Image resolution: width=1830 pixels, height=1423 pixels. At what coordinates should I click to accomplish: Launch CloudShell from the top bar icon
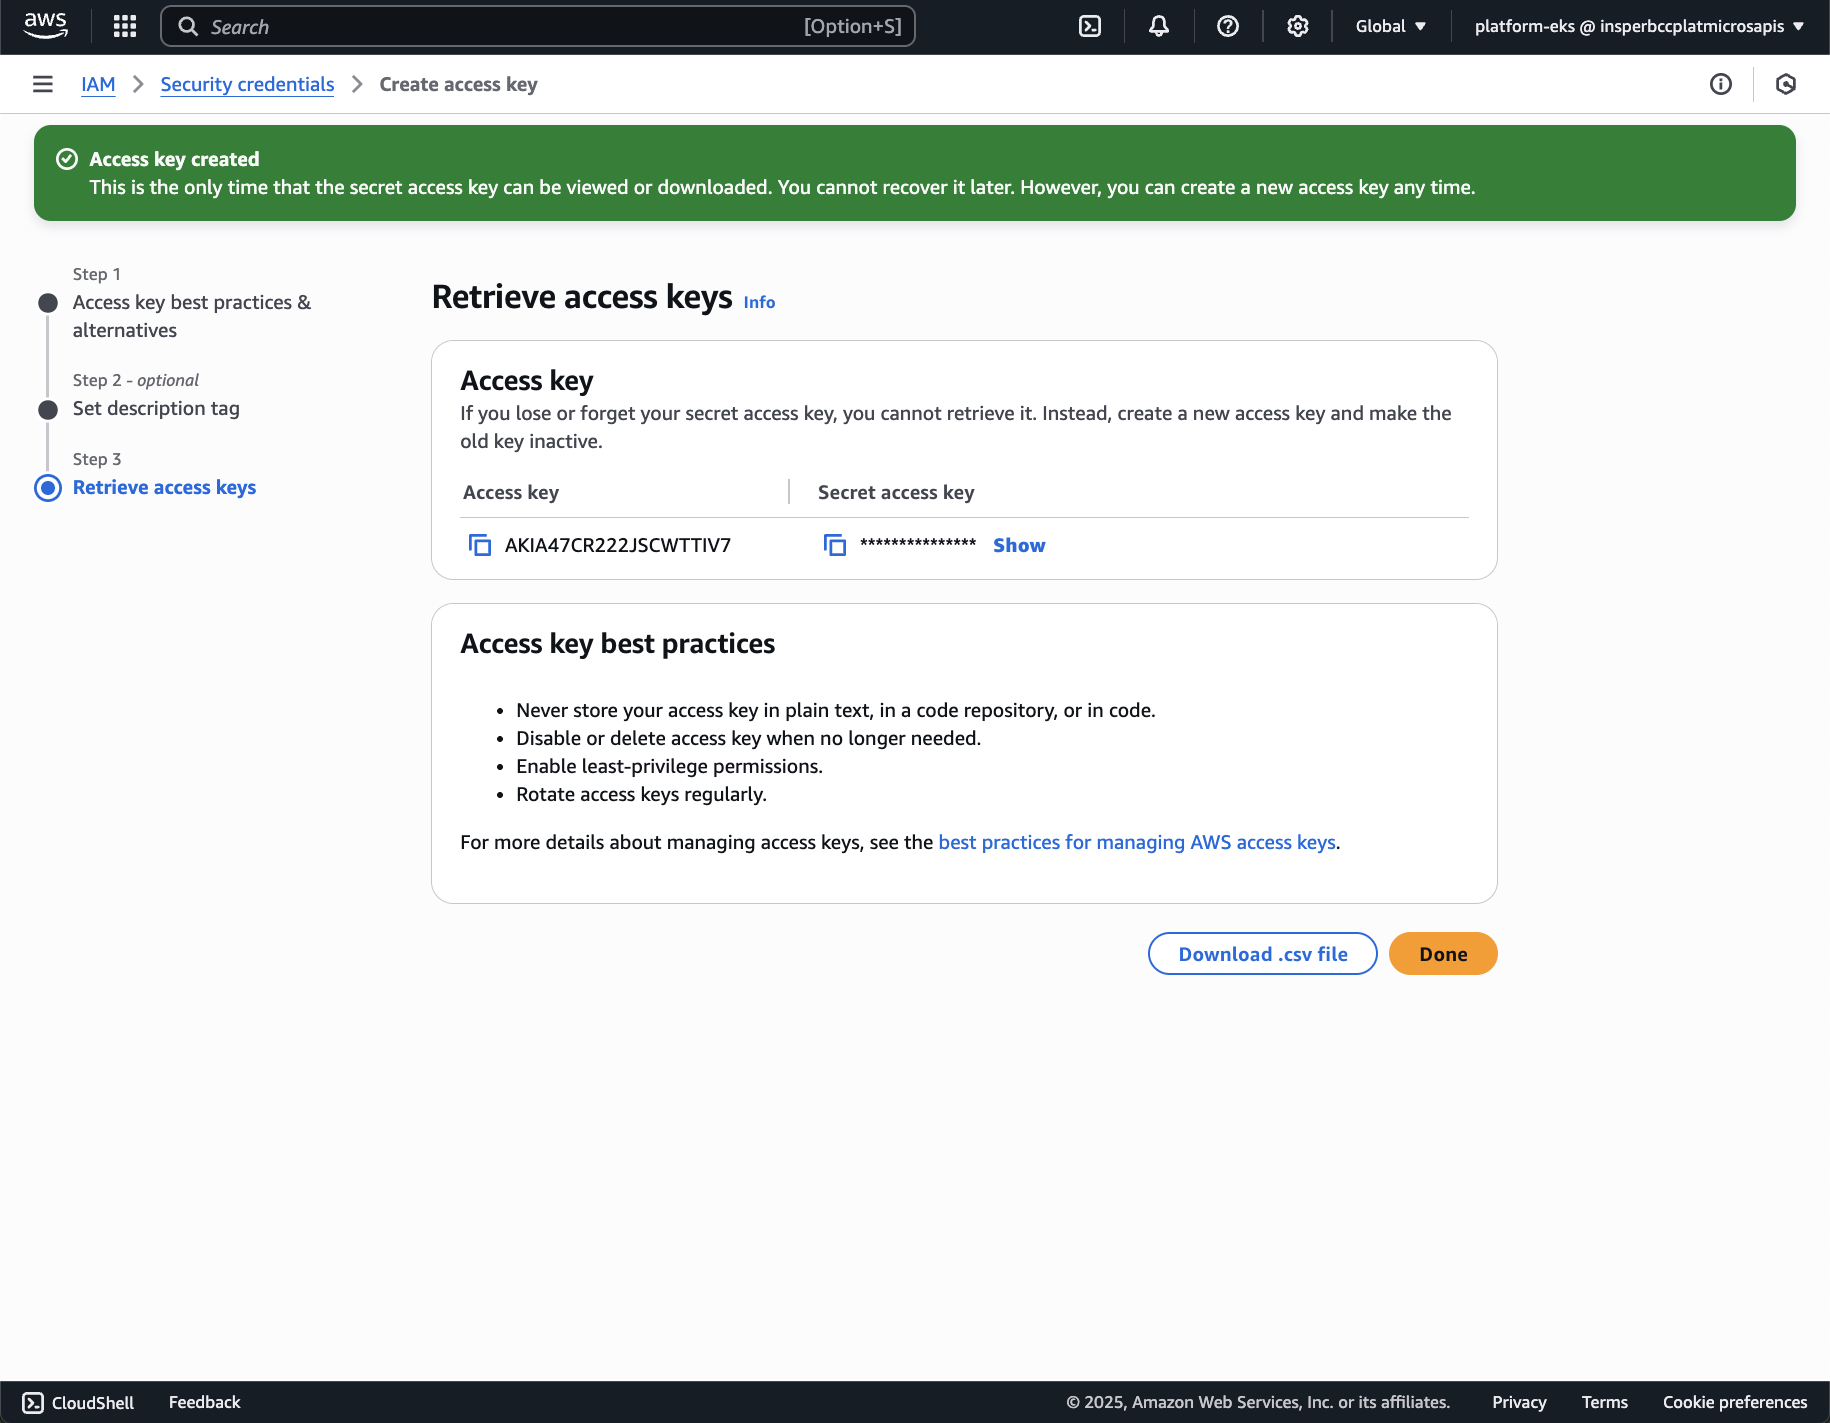pos(1090,26)
